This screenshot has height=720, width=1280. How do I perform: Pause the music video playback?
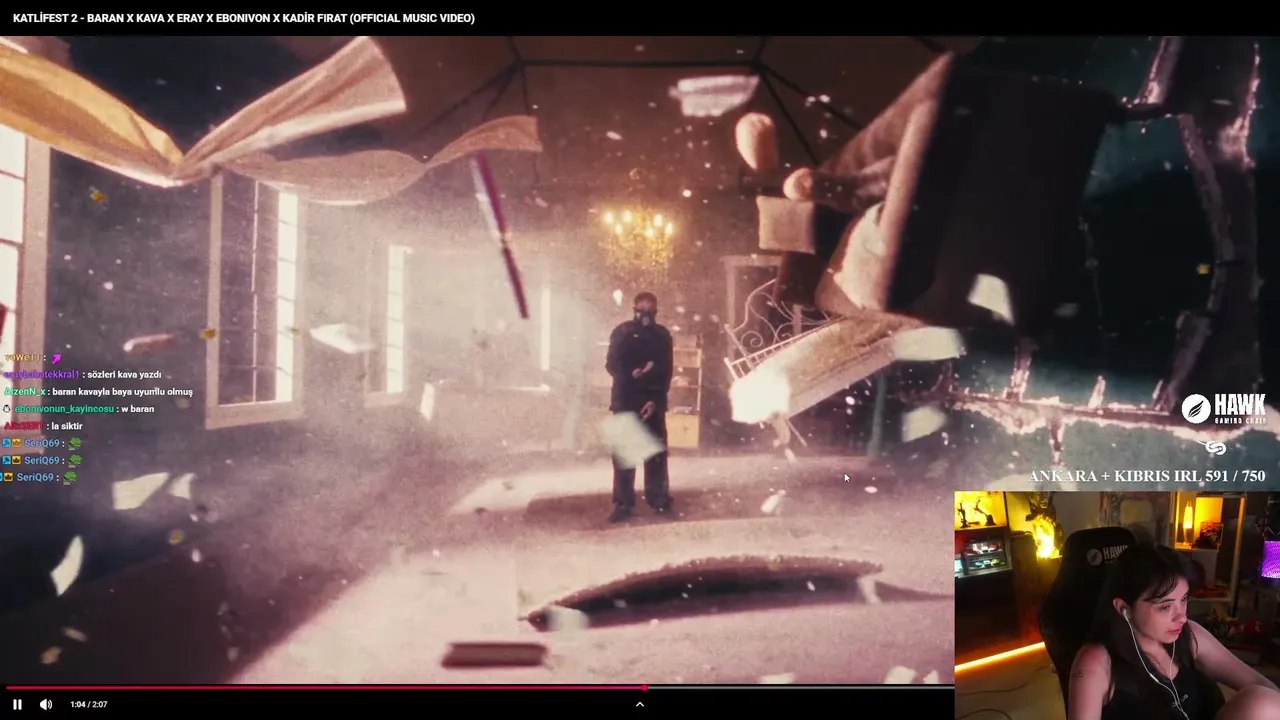coord(17,704)
